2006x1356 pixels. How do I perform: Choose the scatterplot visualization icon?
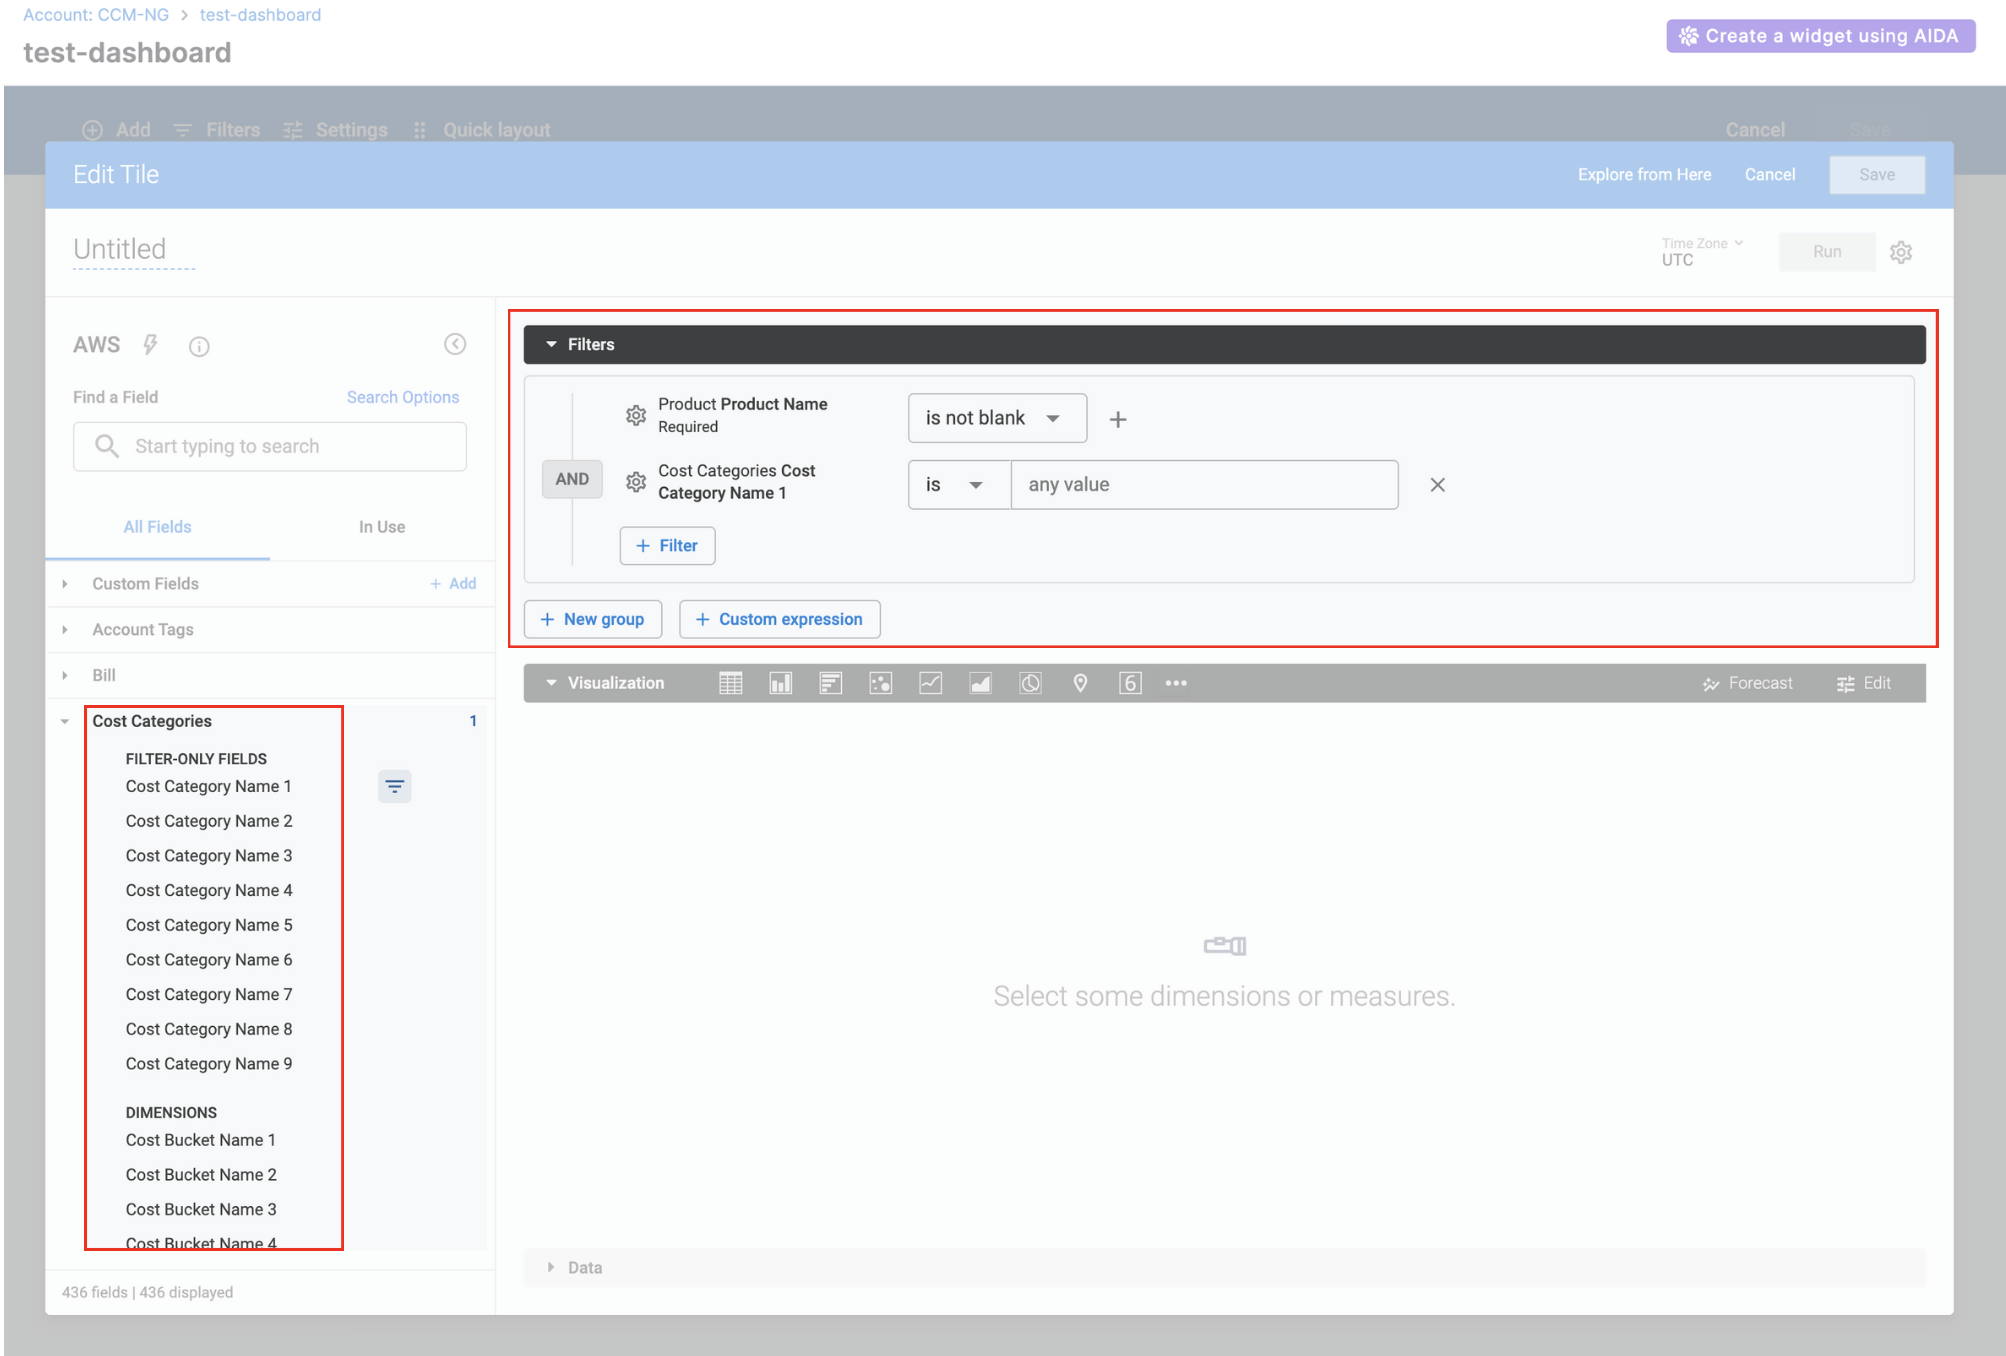coord(881,683)
